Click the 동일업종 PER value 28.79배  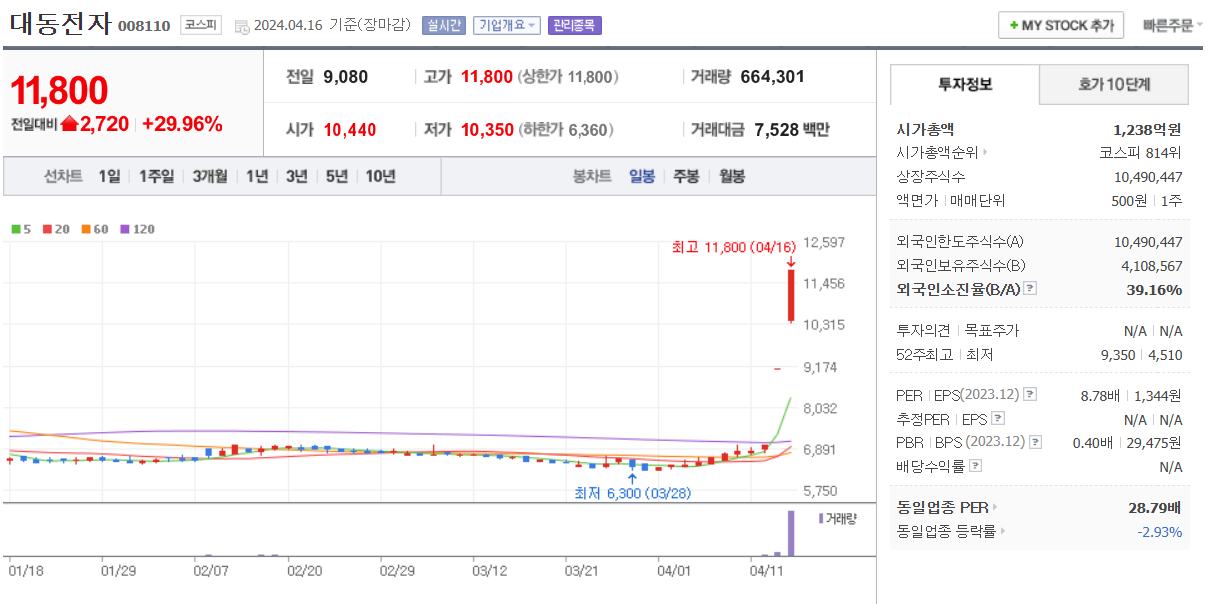click(x=1155, y=508)
